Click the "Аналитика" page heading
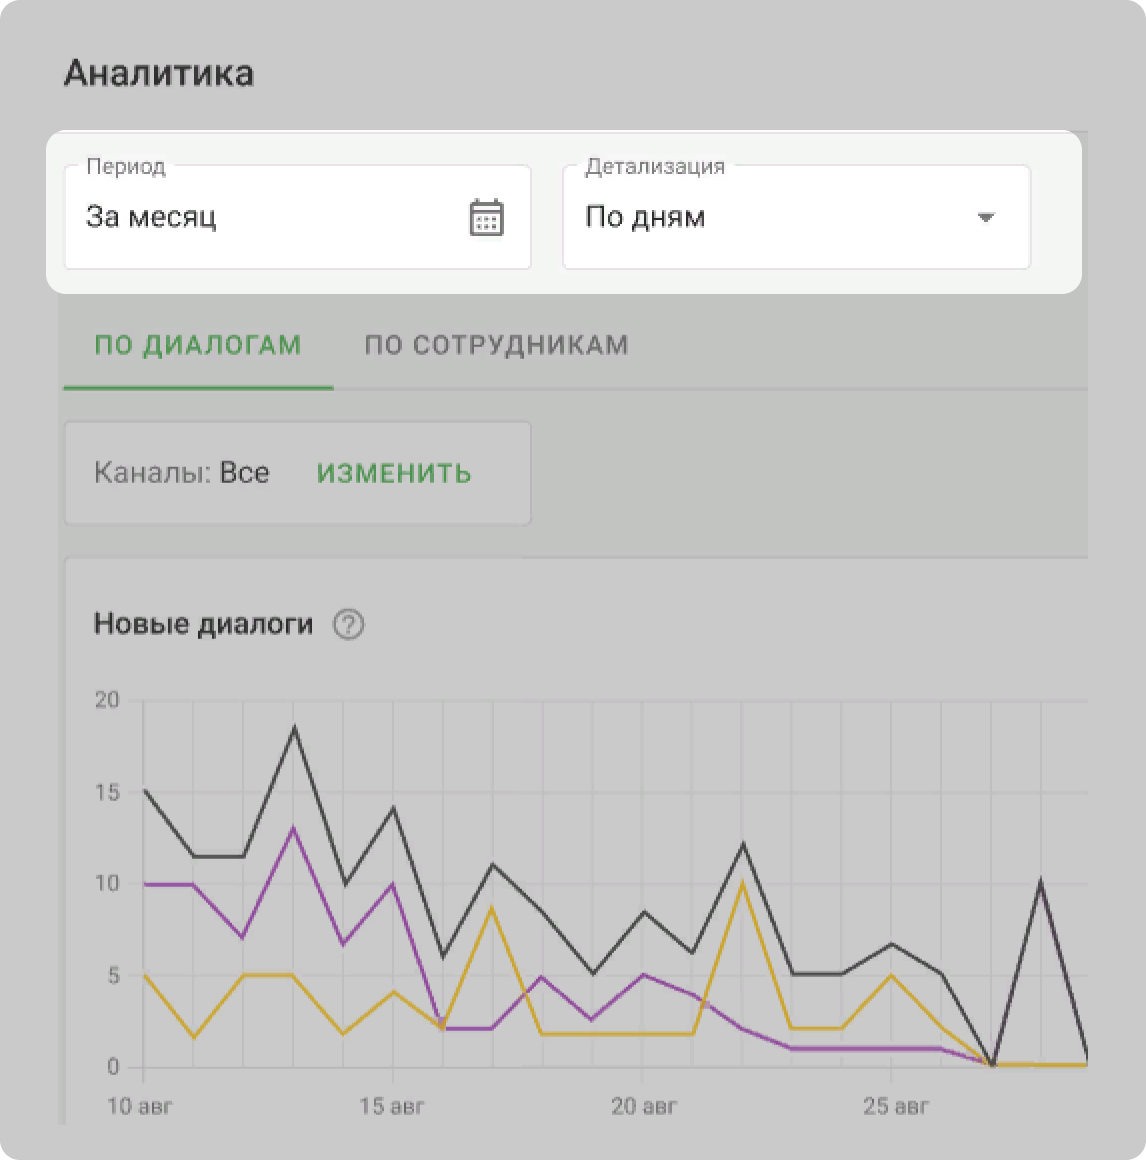Viewport: 1146px width, 1160px height. pyautogui.click(x=159, y=74)
